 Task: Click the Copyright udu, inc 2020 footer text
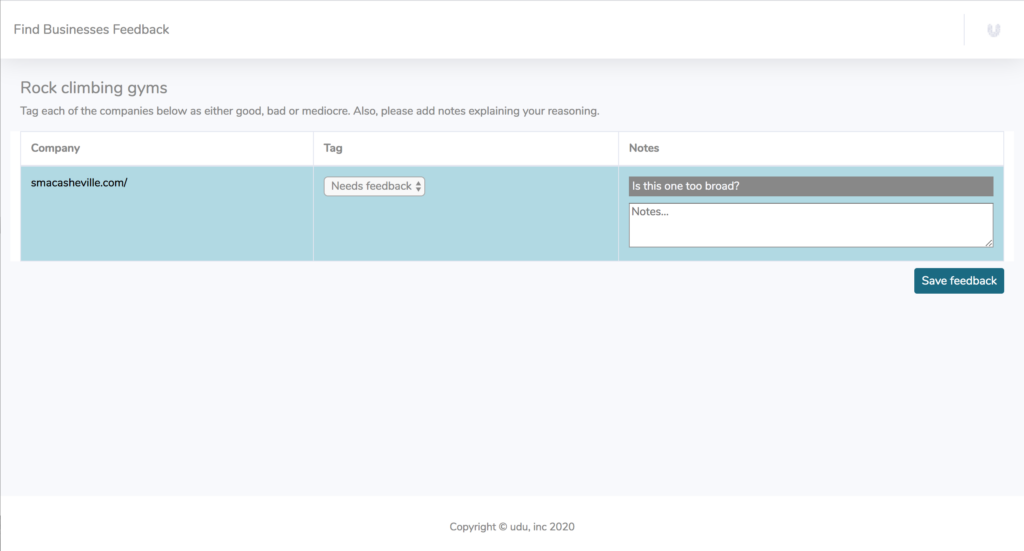[512, 527]
